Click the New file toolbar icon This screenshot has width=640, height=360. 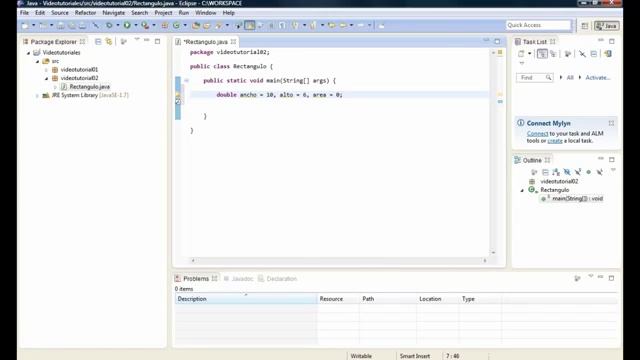coord(25,25)
